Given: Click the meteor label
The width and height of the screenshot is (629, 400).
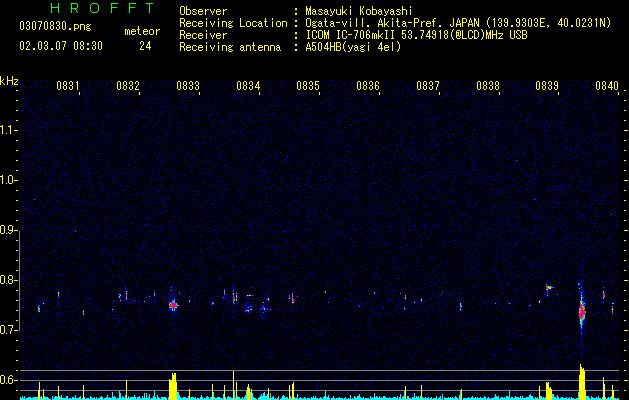Looking at the screenshot, I should [x=142, y=31].
